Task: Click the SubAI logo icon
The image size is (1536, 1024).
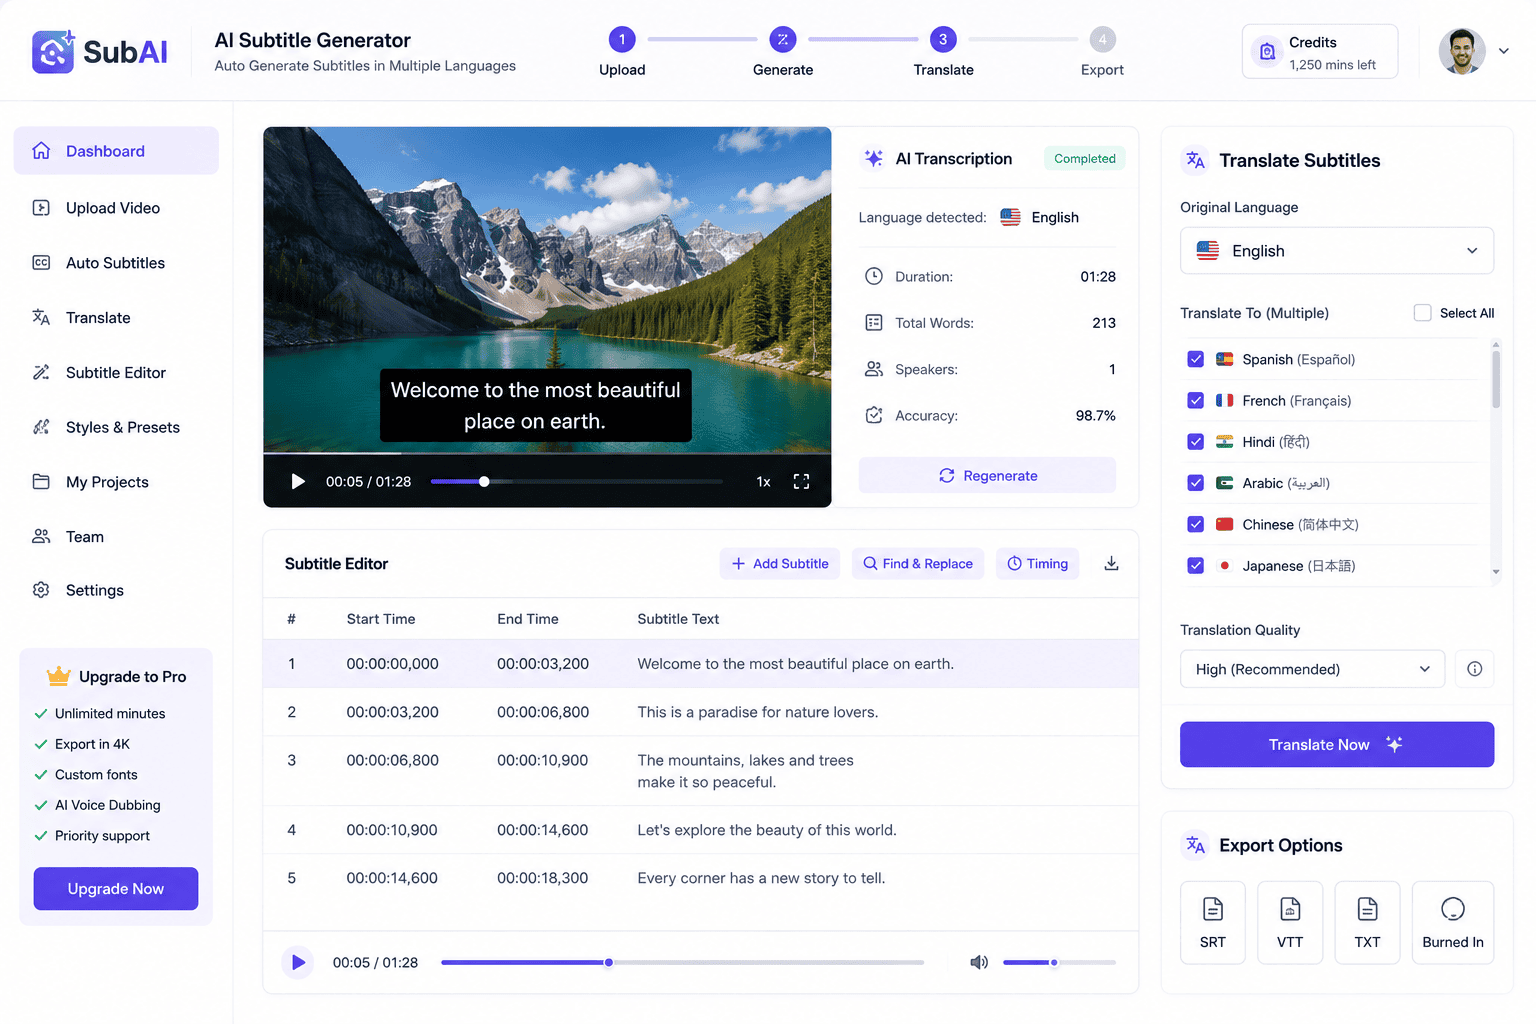Action: point(53,51)
